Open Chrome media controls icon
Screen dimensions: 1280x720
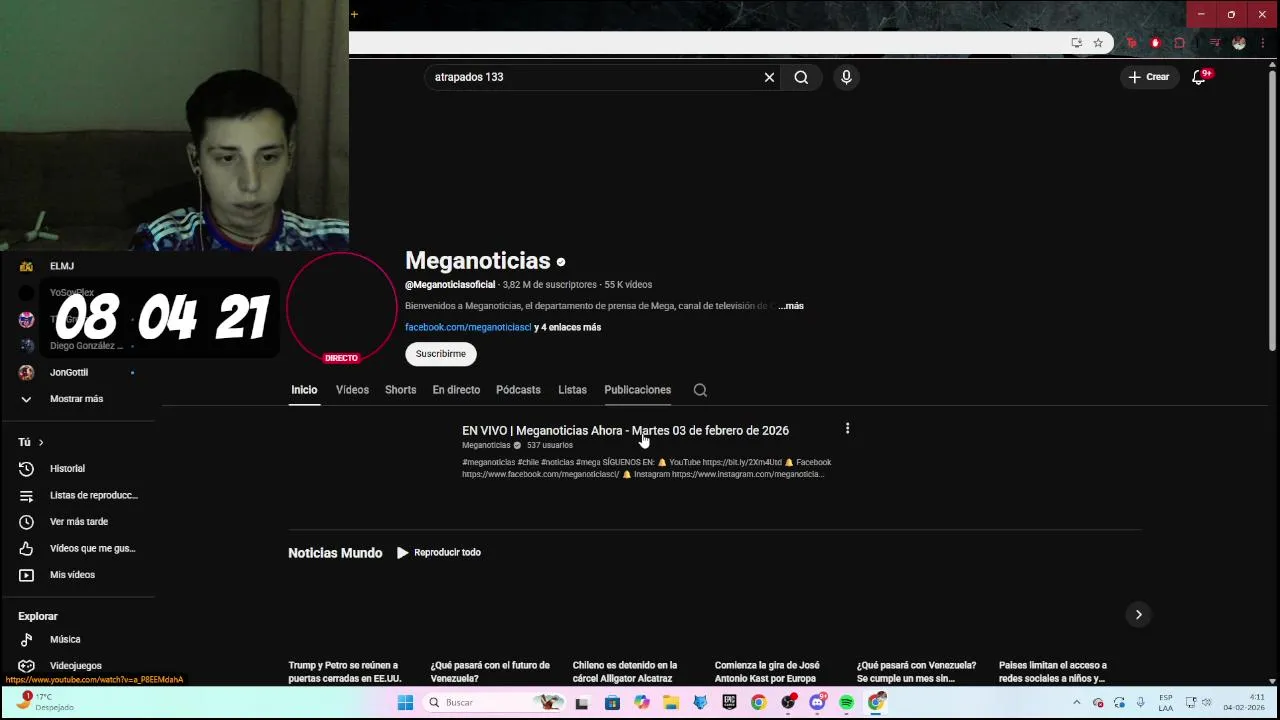tap(1215, 43)
